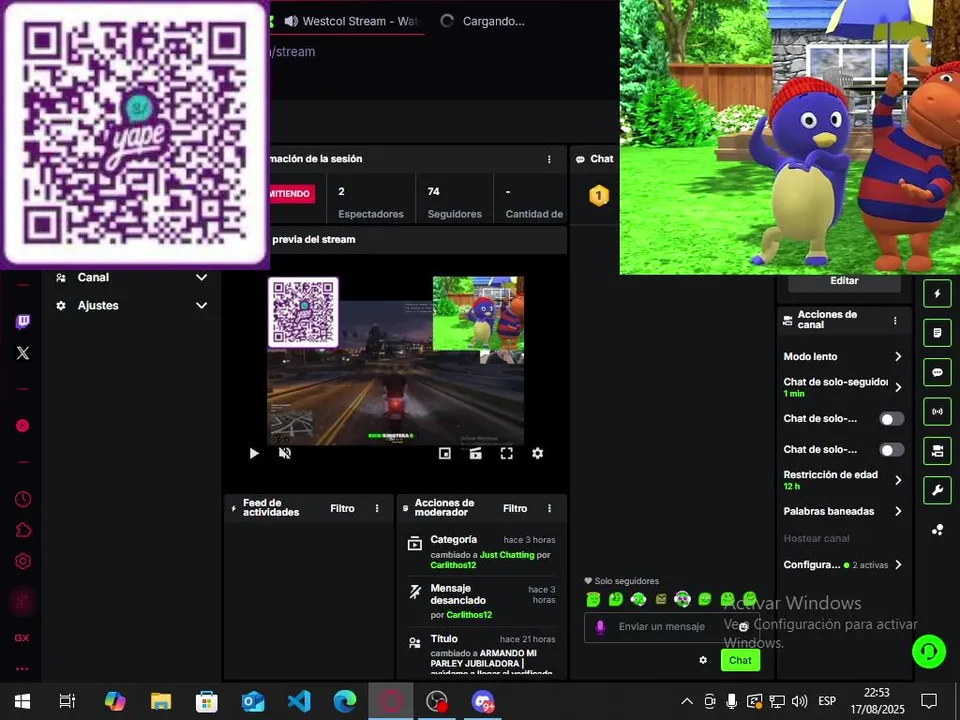
Task: Unmute the stream preview audio
Action: click(x=285, y=453)
